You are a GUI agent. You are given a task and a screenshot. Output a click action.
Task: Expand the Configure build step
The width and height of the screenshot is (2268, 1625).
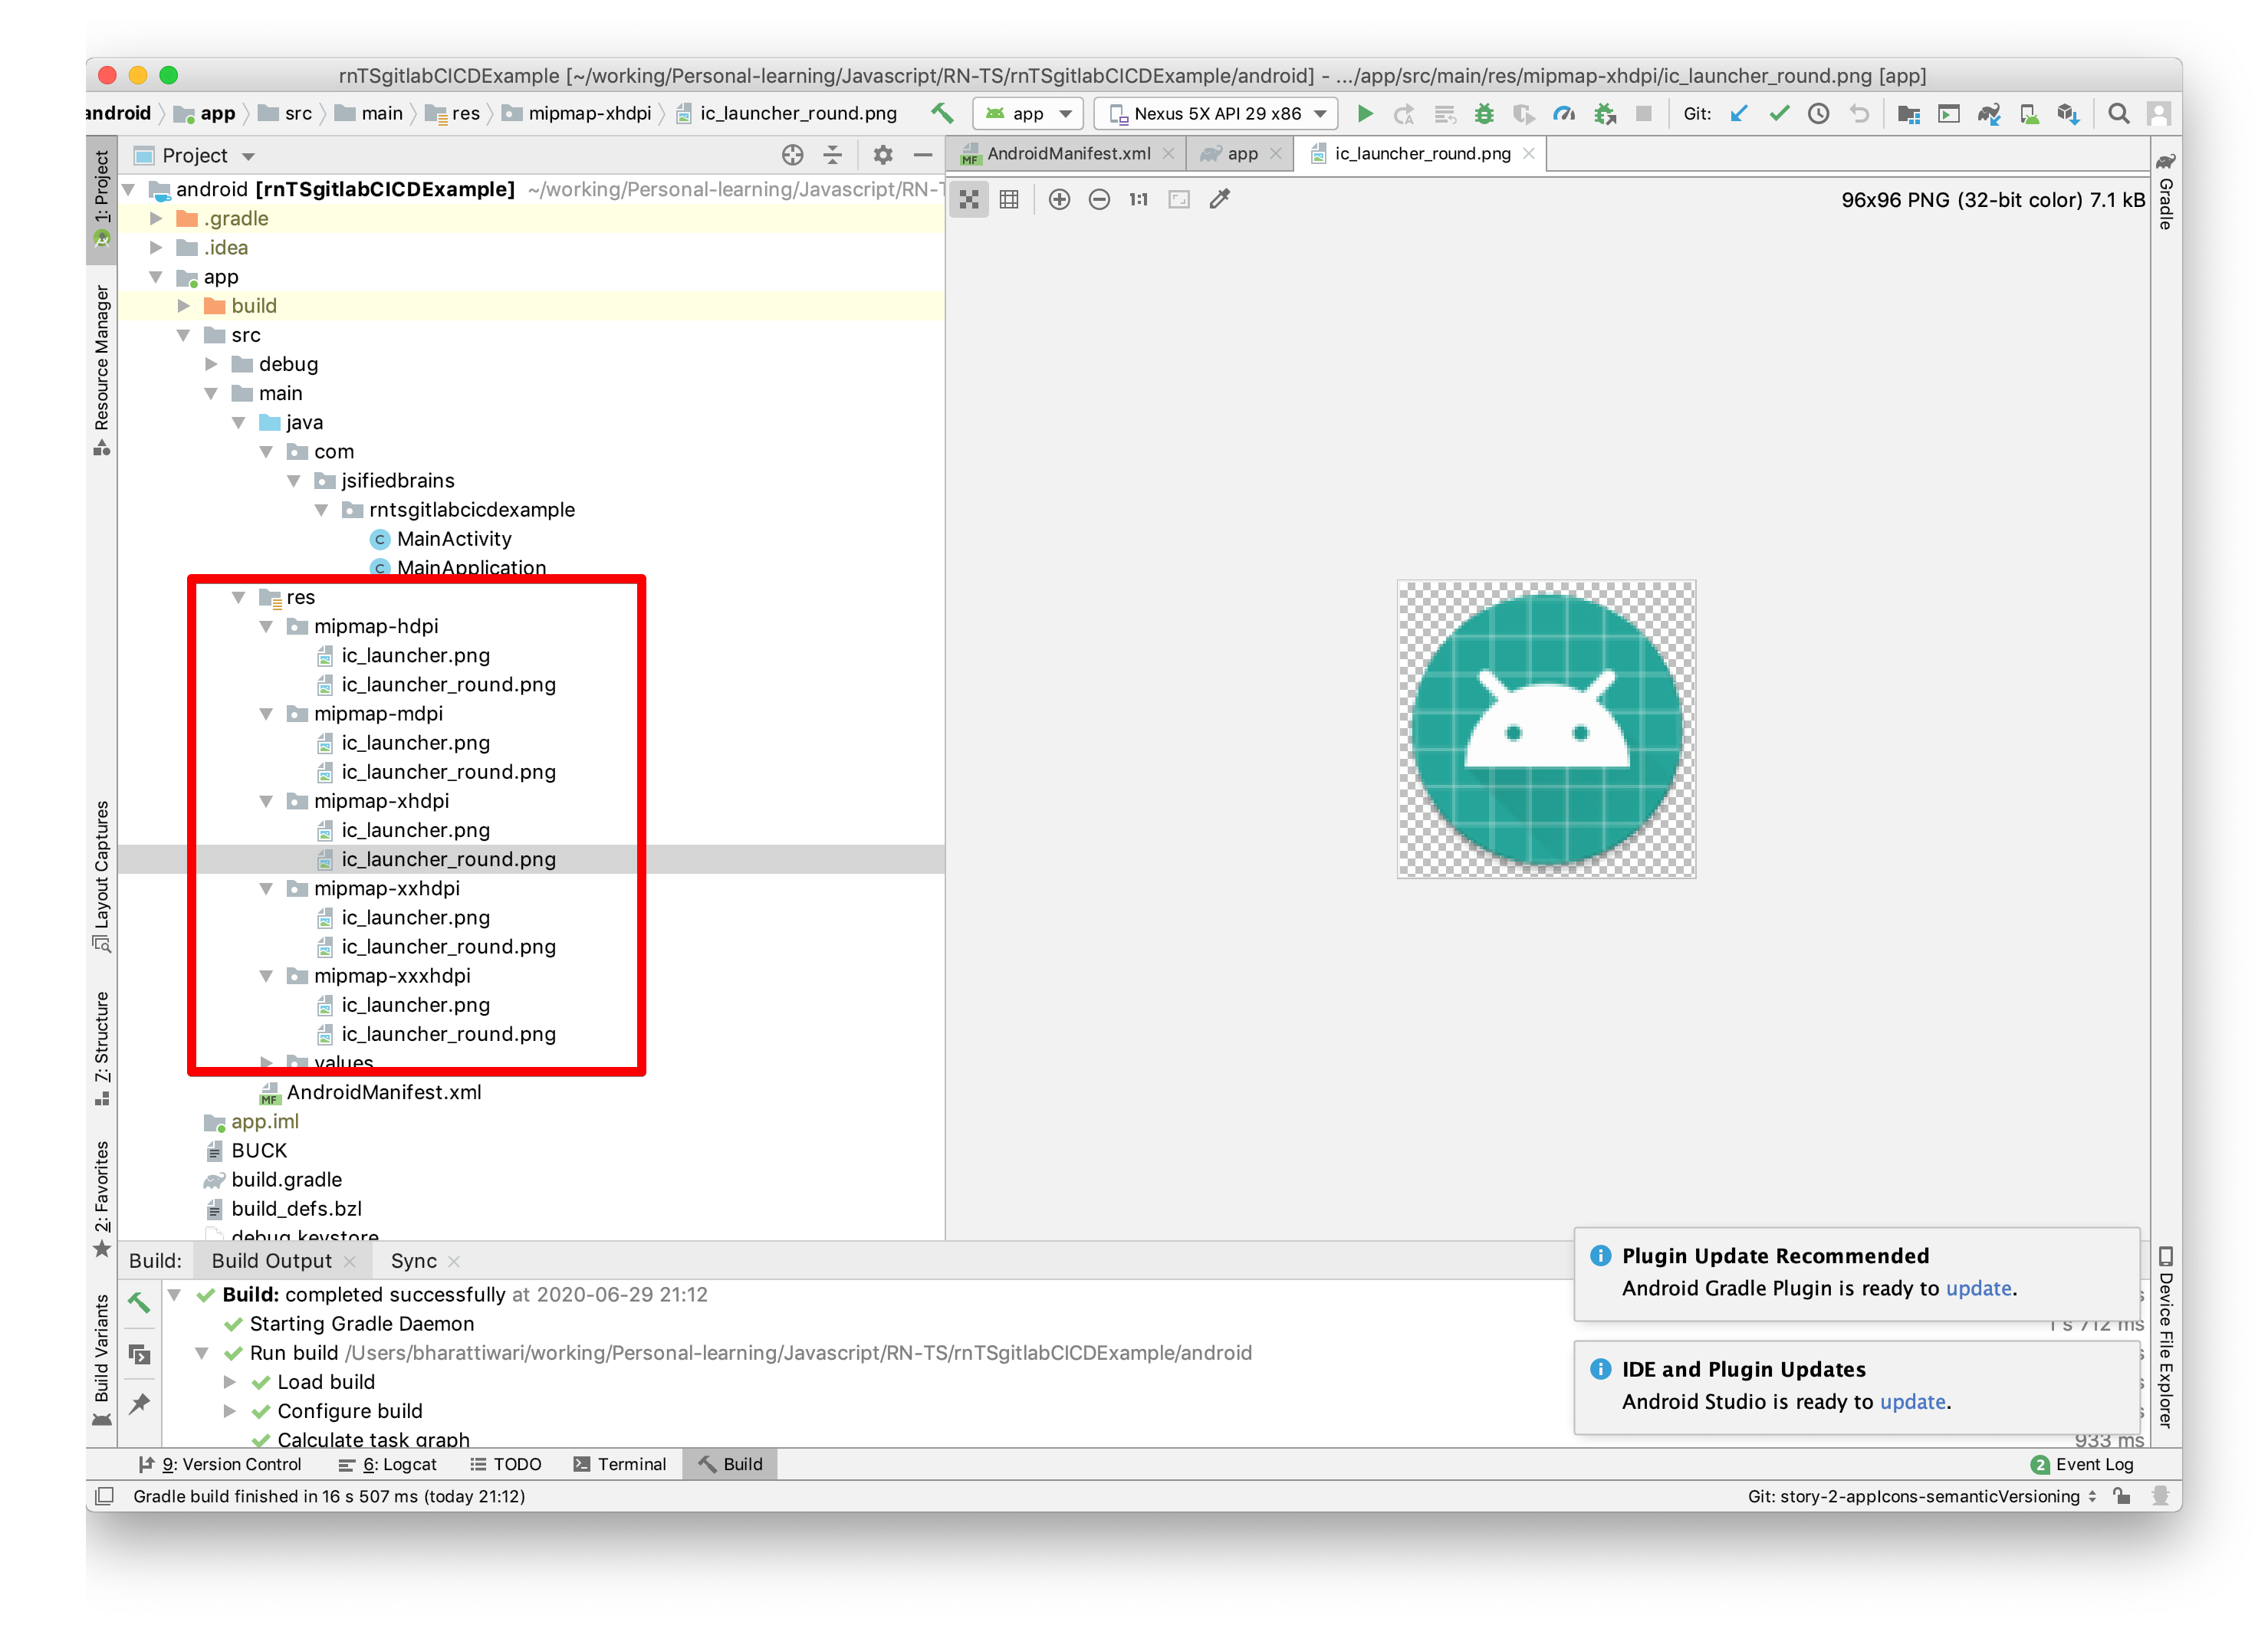[229, 1410]
